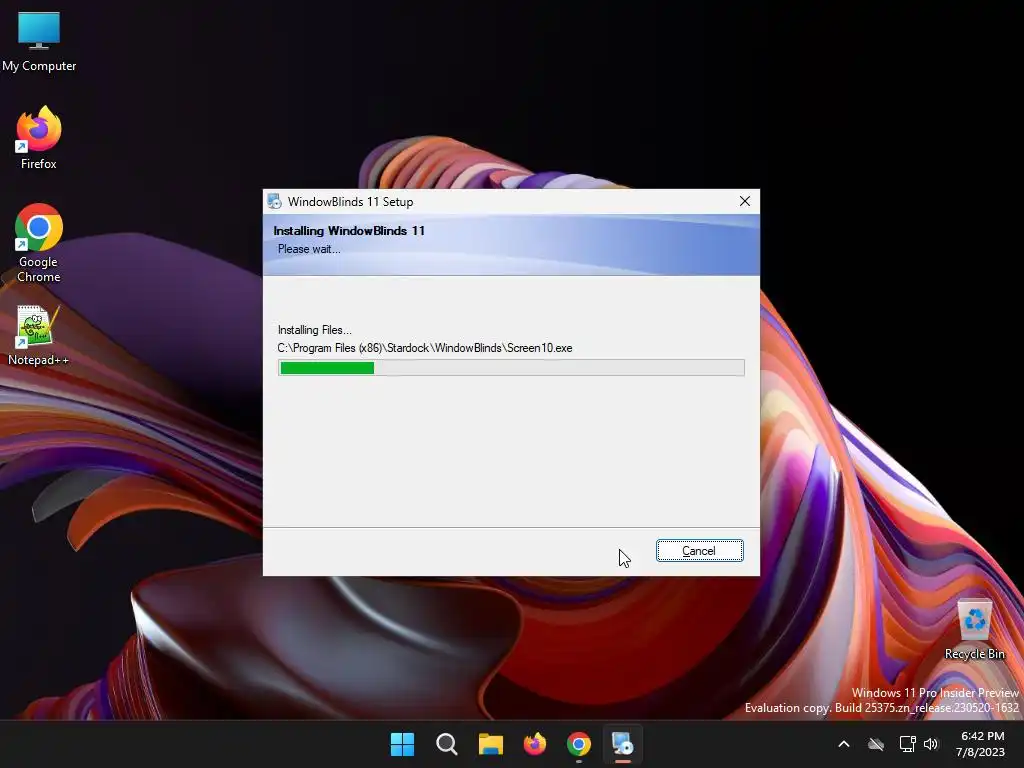Open File Explorer from the taskbar
Viewport: 1024px width, 768px height.
pyautogui.click(x=490, y=744)
